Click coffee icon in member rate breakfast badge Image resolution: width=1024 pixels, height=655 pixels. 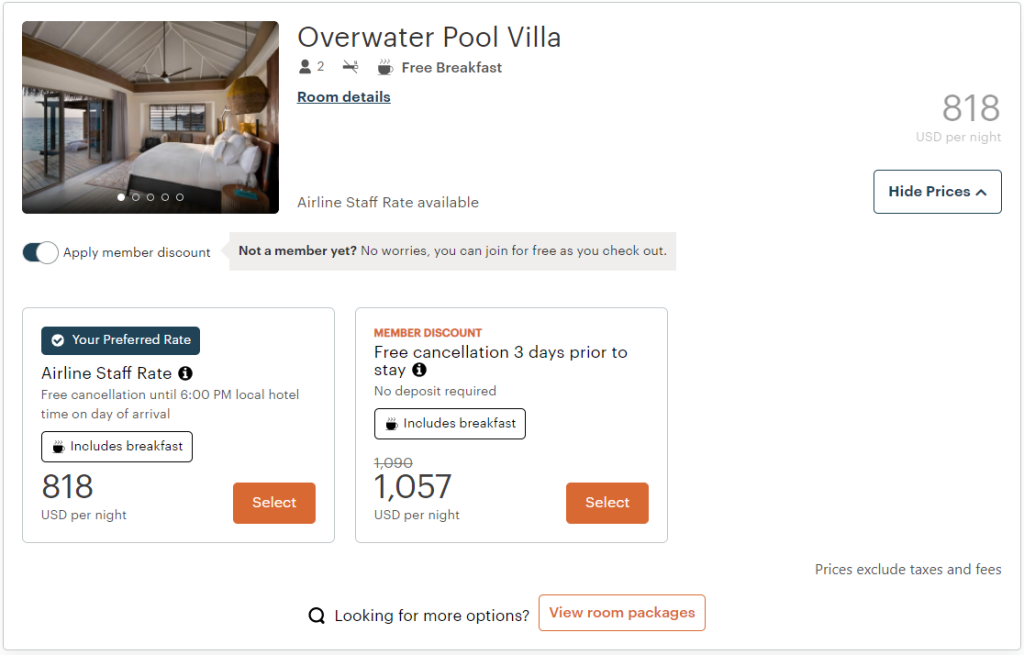[x=392, y=424]
